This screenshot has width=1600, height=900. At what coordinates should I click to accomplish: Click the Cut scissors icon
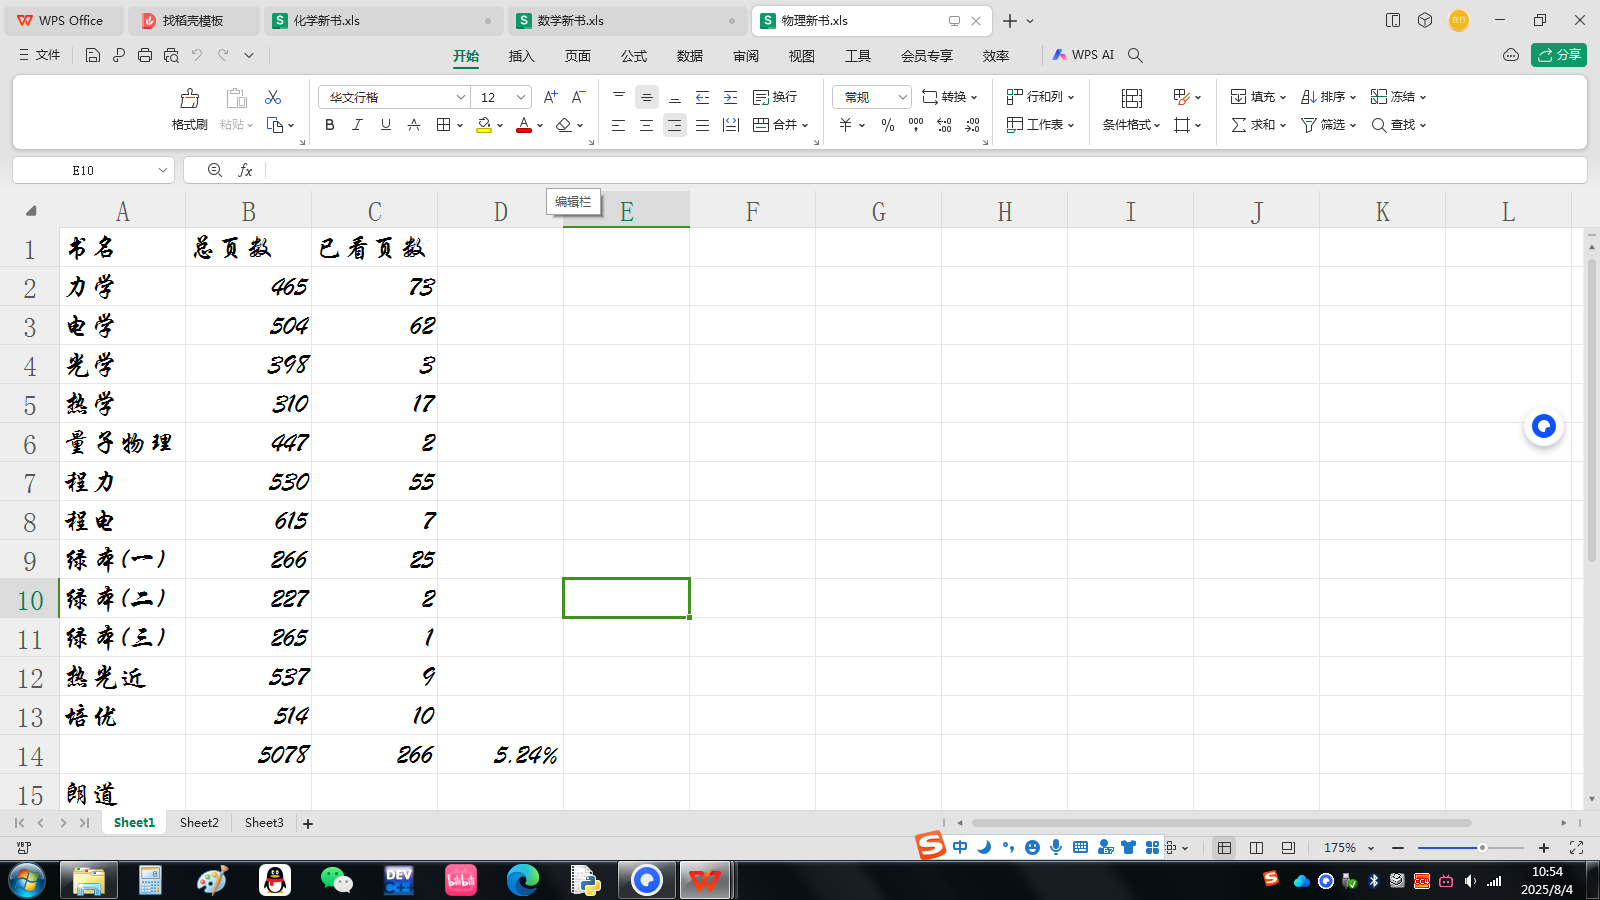coord(273,97)
